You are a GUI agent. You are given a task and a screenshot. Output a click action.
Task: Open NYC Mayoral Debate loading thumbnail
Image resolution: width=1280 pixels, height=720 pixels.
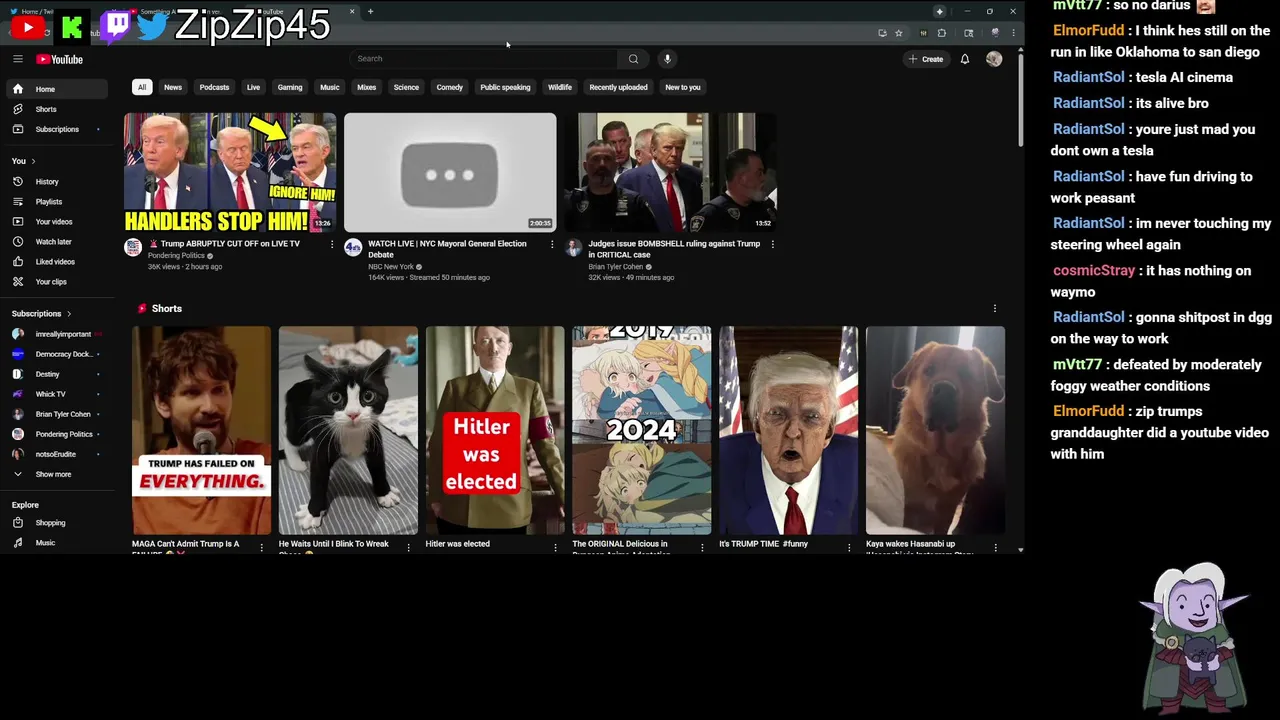click(x=450, y=172)
